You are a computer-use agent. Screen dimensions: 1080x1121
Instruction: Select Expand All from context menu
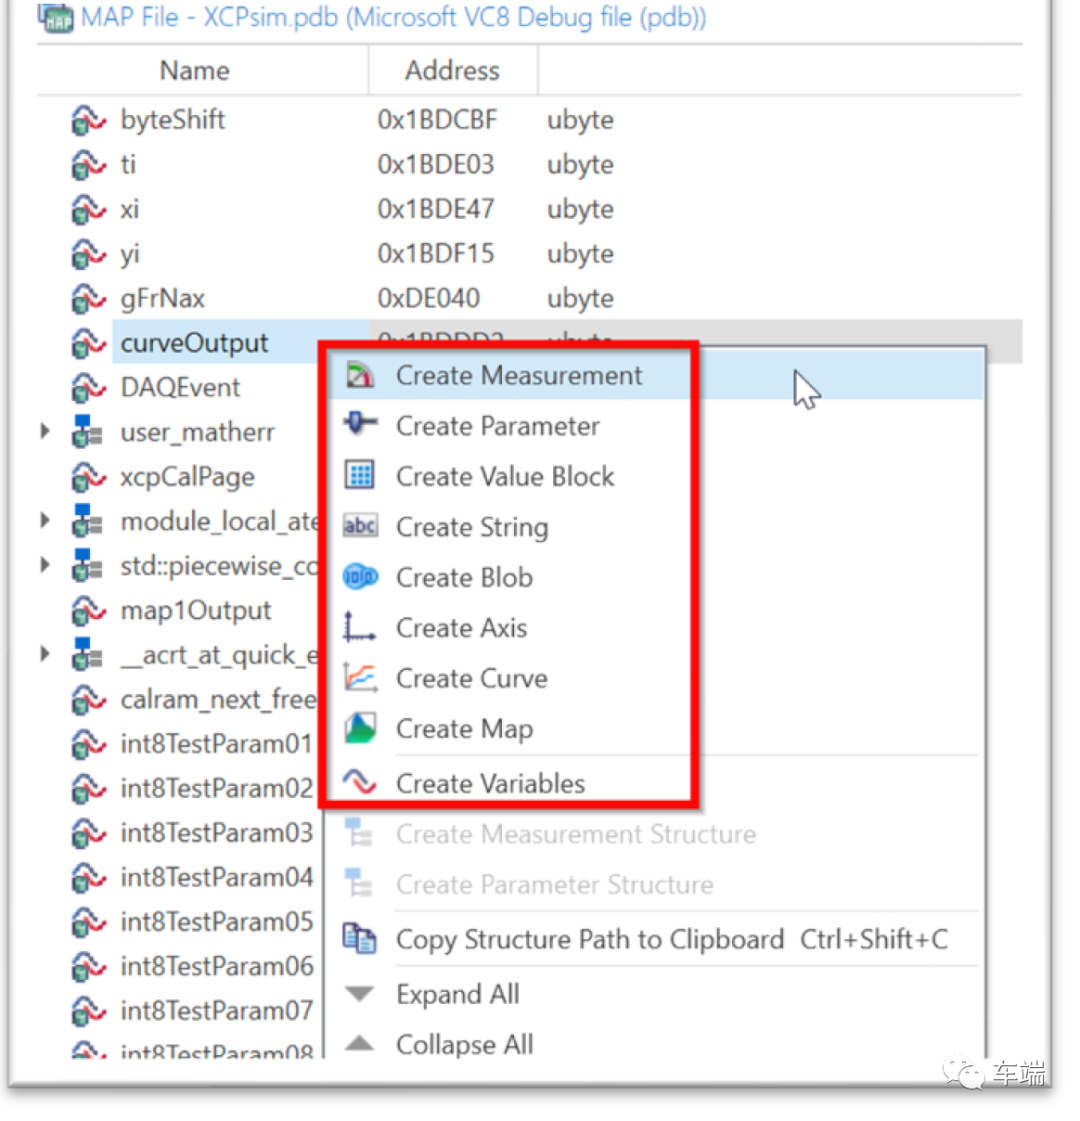457,994
